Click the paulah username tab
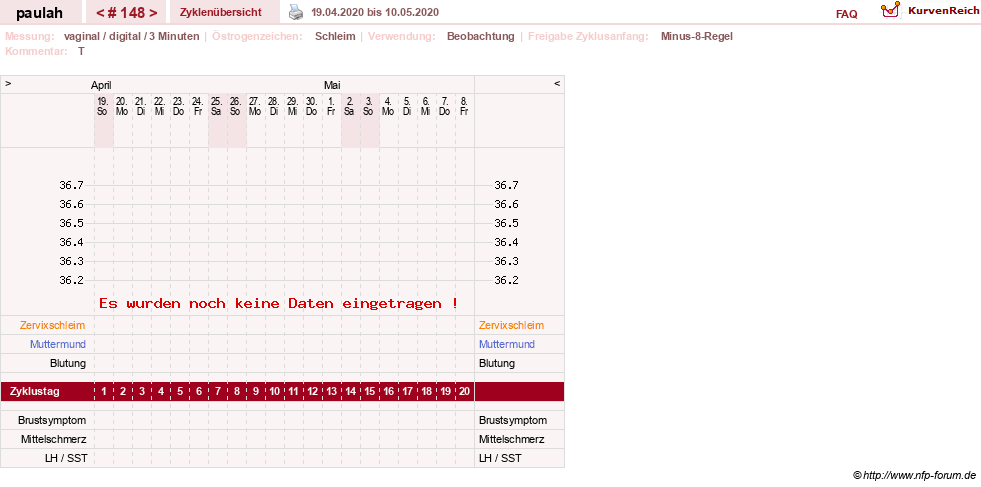 39,13
